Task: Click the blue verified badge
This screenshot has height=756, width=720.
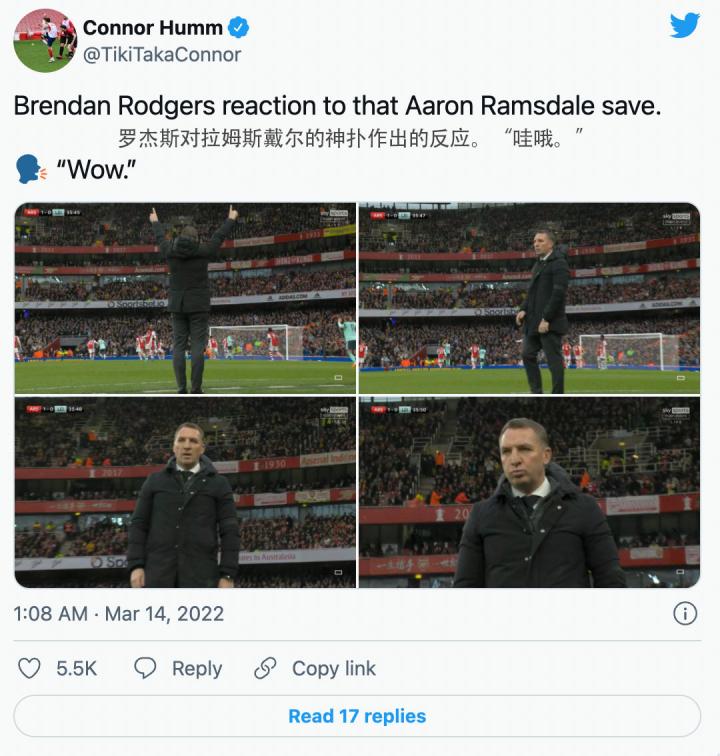Action: [240, 27]
